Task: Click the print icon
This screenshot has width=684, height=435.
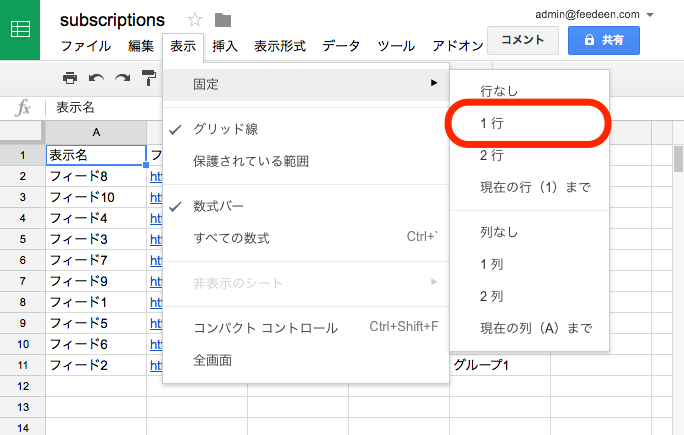Action: point(70,78)
